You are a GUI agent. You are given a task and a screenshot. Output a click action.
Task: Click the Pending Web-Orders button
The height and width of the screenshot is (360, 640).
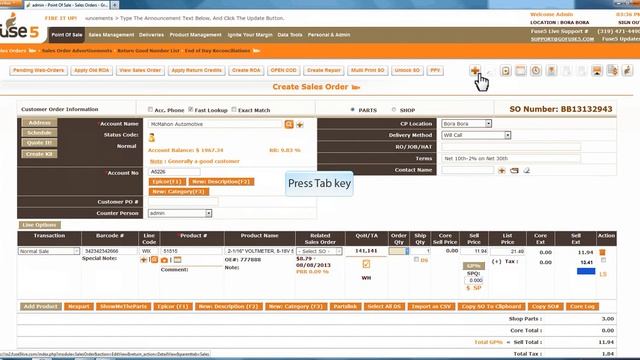coord(38,71)
